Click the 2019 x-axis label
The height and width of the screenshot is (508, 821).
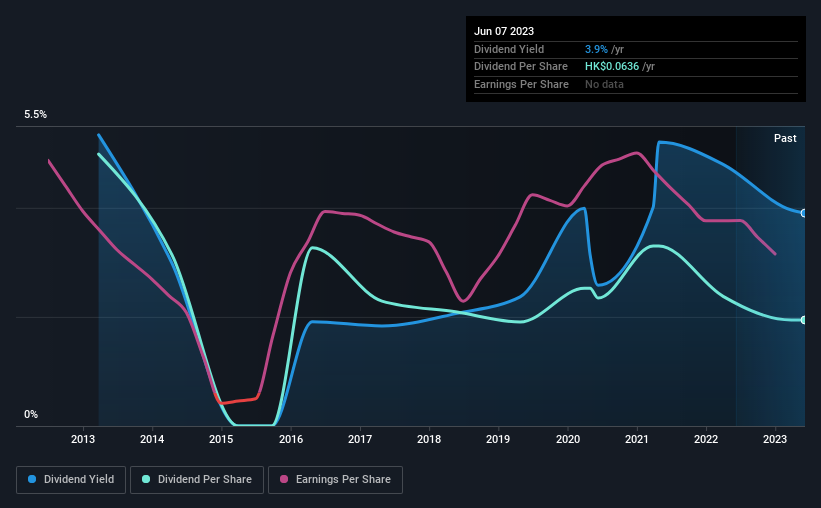498,439
